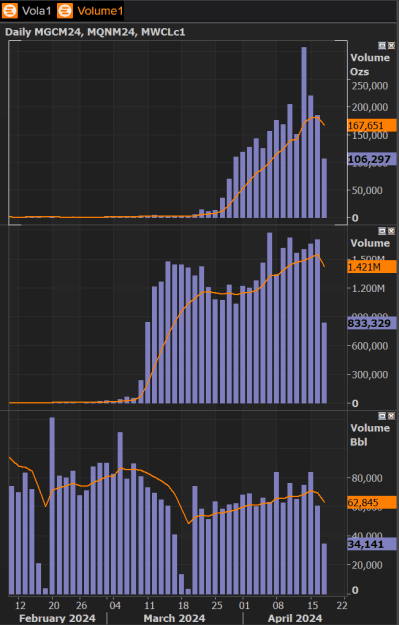The width and height of the screenshot is (399, 625).
Task: Maximize the bottom Volume Bbl chart panel
Action: (x=382, y=416)
